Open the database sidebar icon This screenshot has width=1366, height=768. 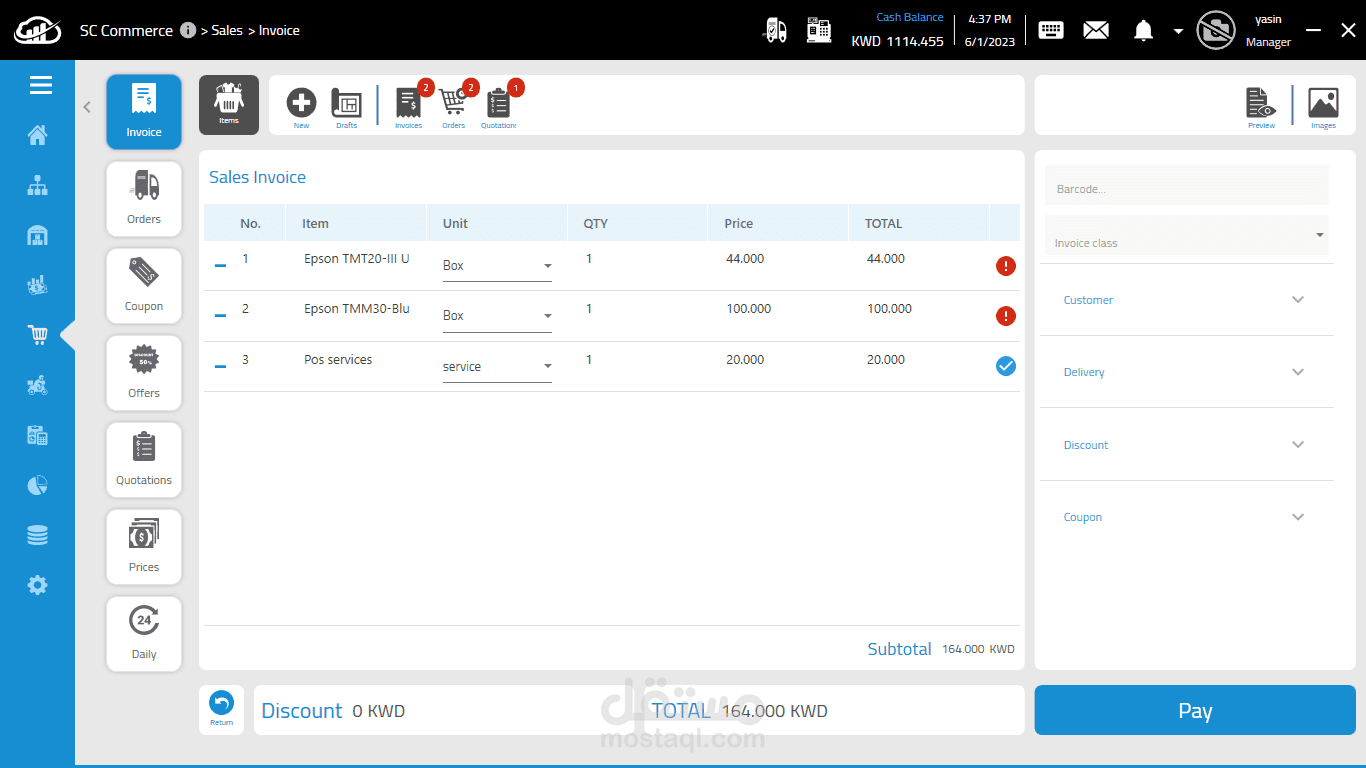click(38, 536)
